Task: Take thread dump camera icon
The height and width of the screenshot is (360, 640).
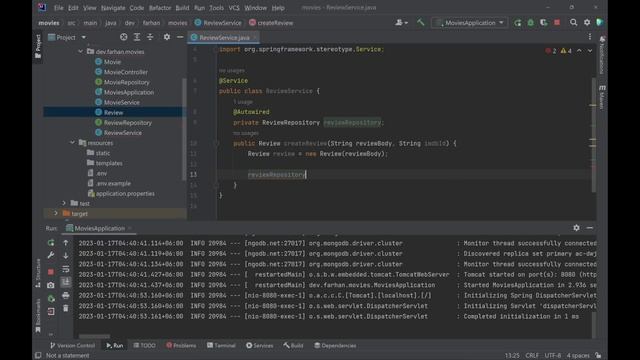Action: 51,285
